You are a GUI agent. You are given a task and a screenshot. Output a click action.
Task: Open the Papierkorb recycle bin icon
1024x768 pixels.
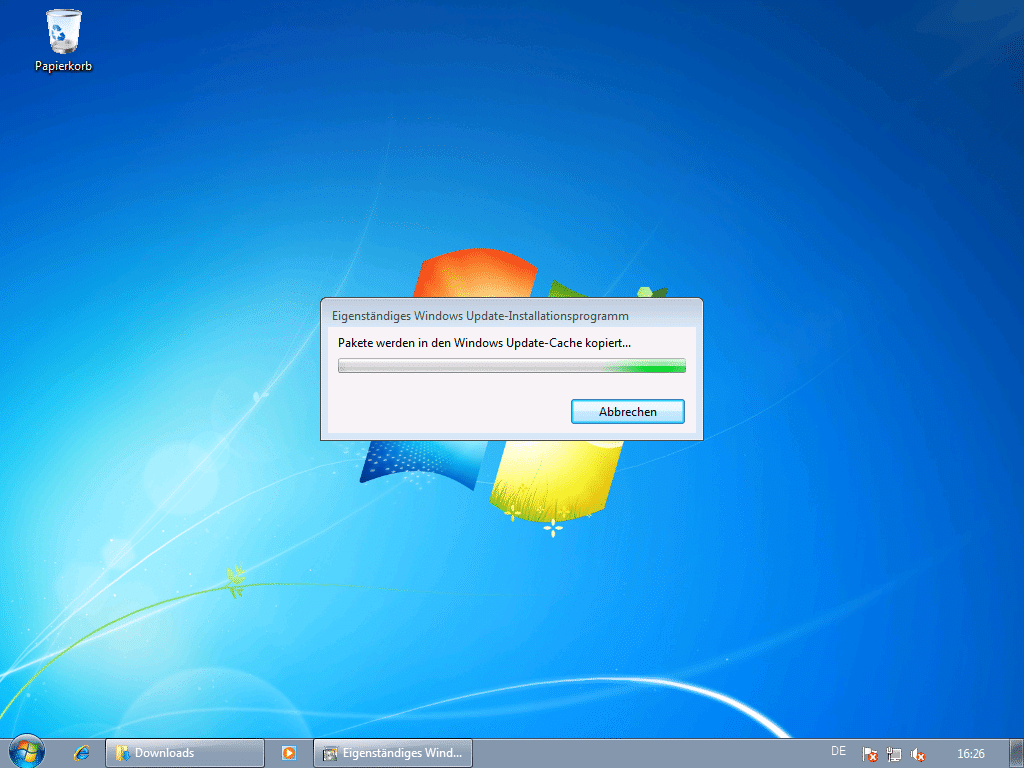click(63, 40)
